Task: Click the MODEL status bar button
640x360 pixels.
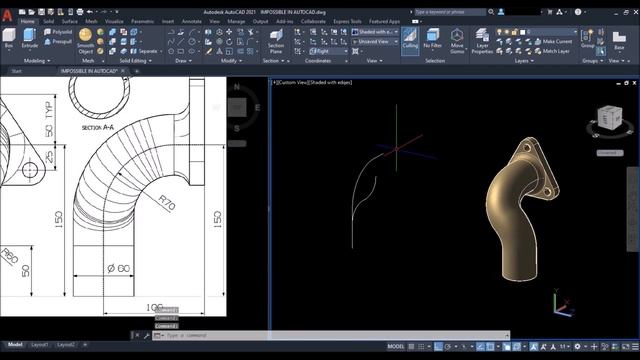Action: pyautogui.click(x=396, y=347)
